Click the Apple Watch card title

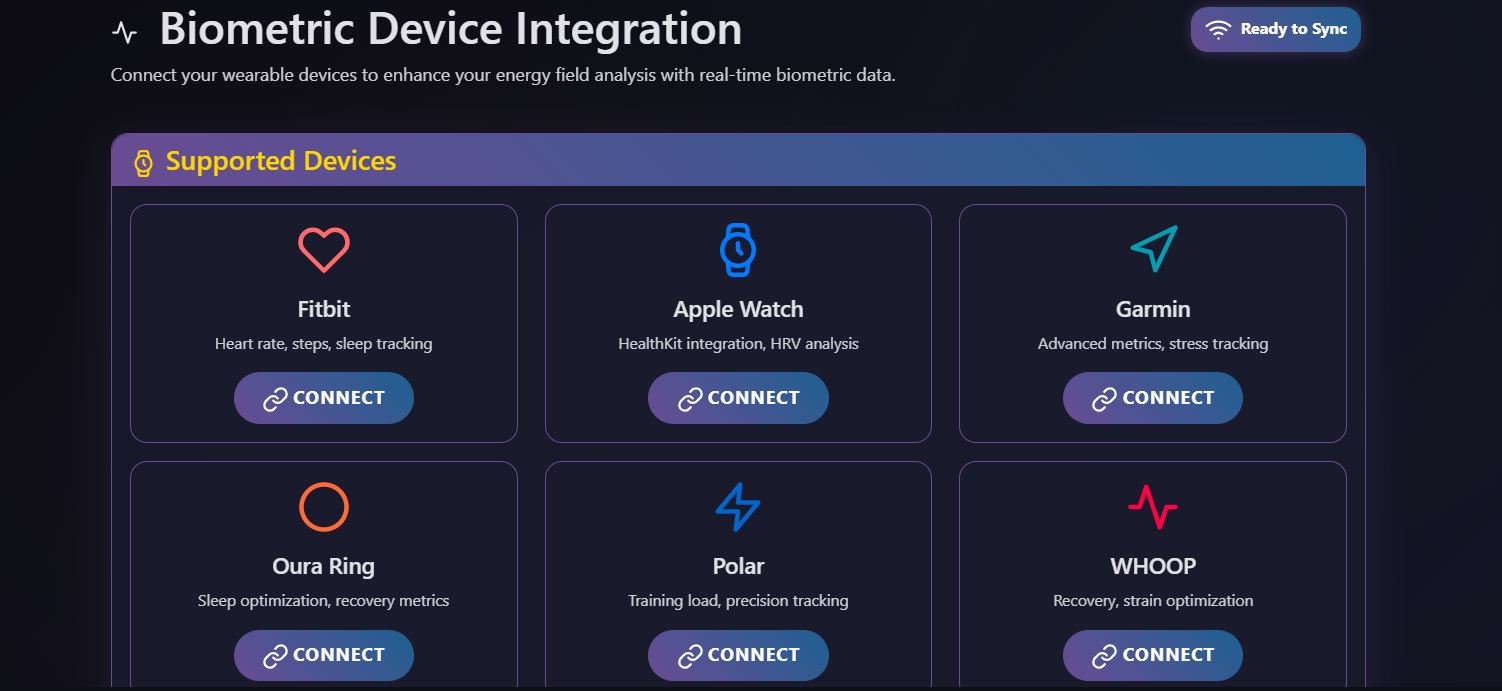738,309
